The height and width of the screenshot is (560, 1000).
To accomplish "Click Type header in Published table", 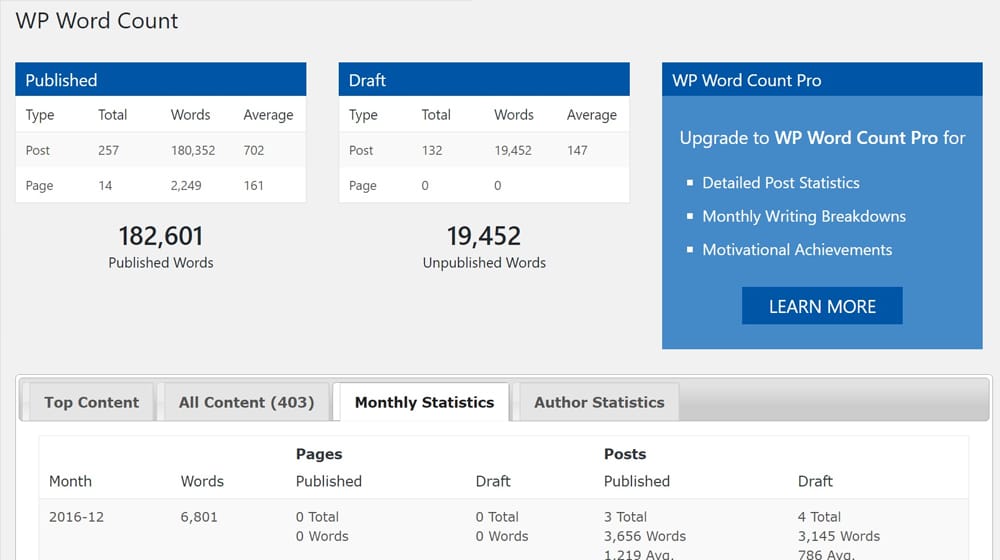I will tap(40, 115).
